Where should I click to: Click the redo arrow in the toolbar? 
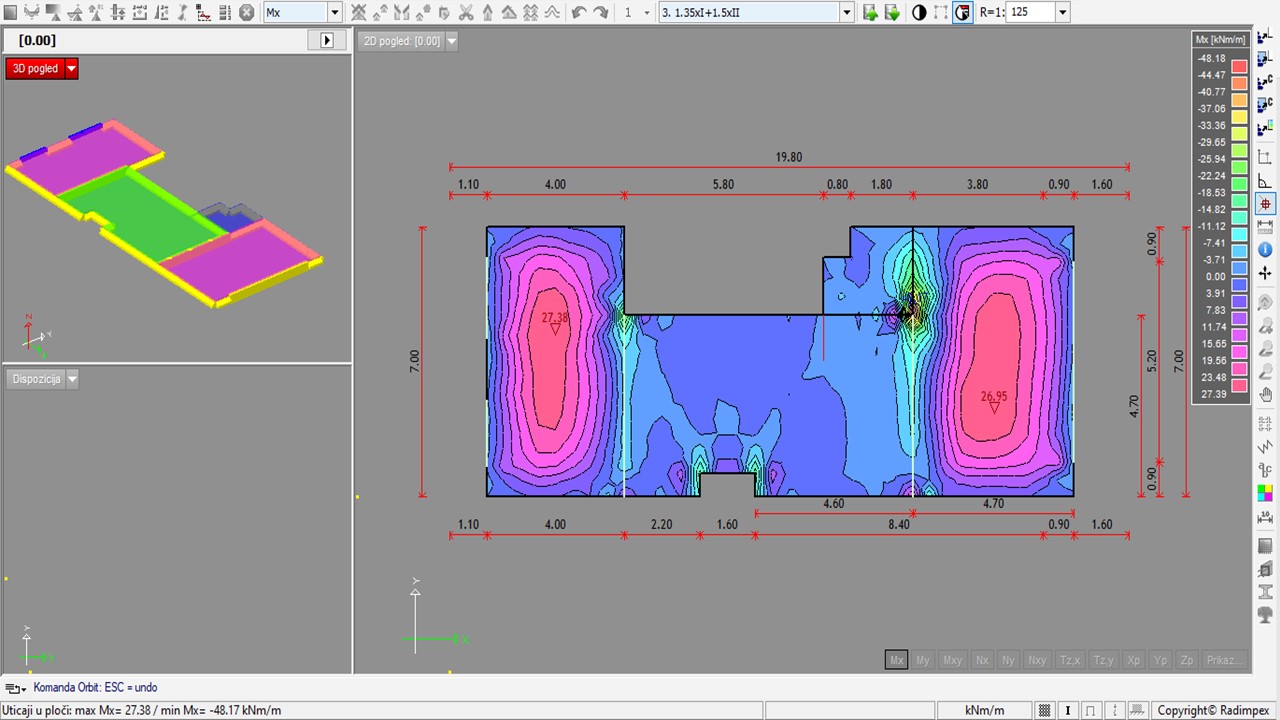pos(601,13)
